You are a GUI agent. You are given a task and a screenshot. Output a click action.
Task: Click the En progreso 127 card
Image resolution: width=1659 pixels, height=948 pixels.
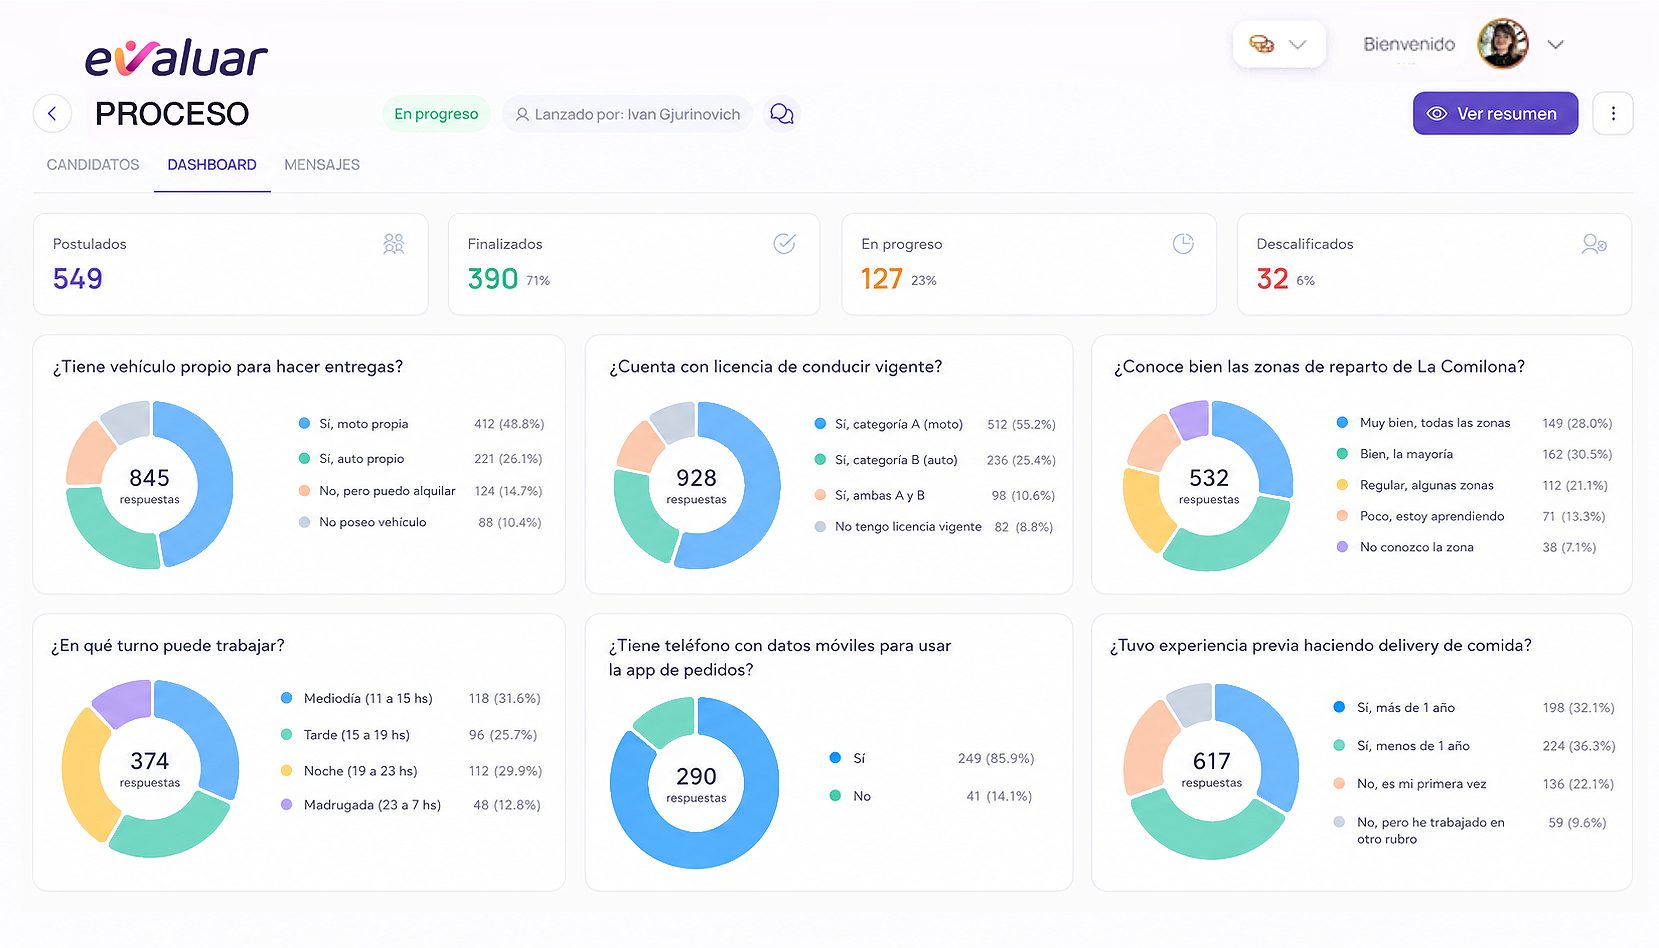tap(1029, 264)
